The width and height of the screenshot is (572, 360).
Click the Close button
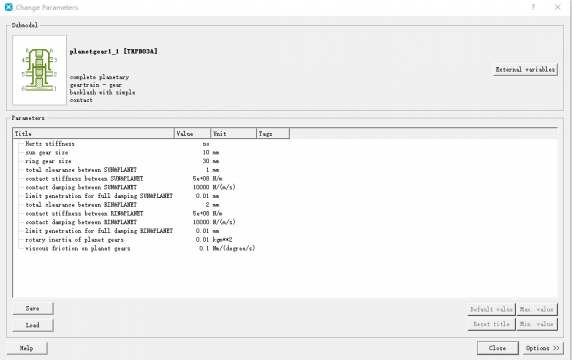click(498, 348)
